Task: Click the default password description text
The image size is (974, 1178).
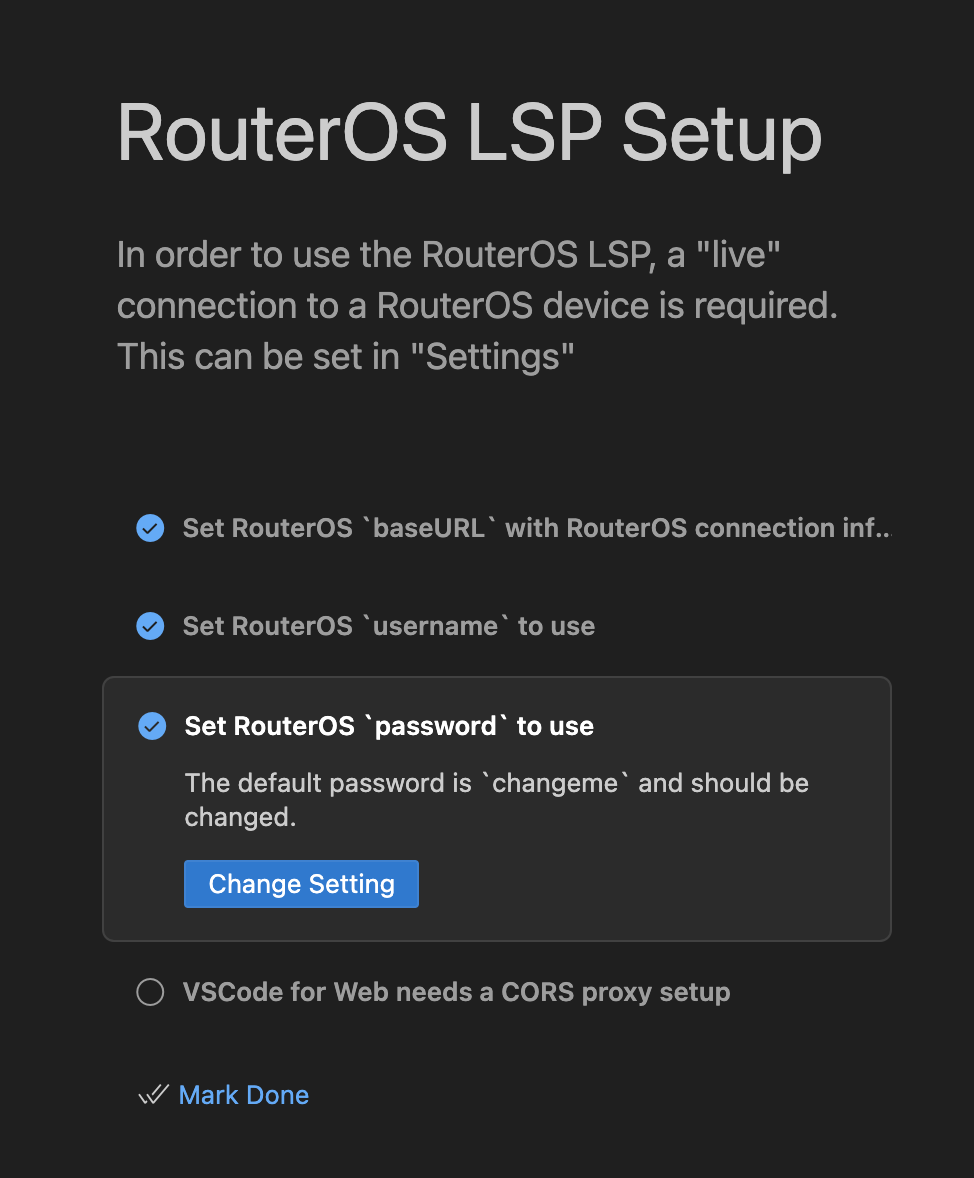Action: click(497, 799)
